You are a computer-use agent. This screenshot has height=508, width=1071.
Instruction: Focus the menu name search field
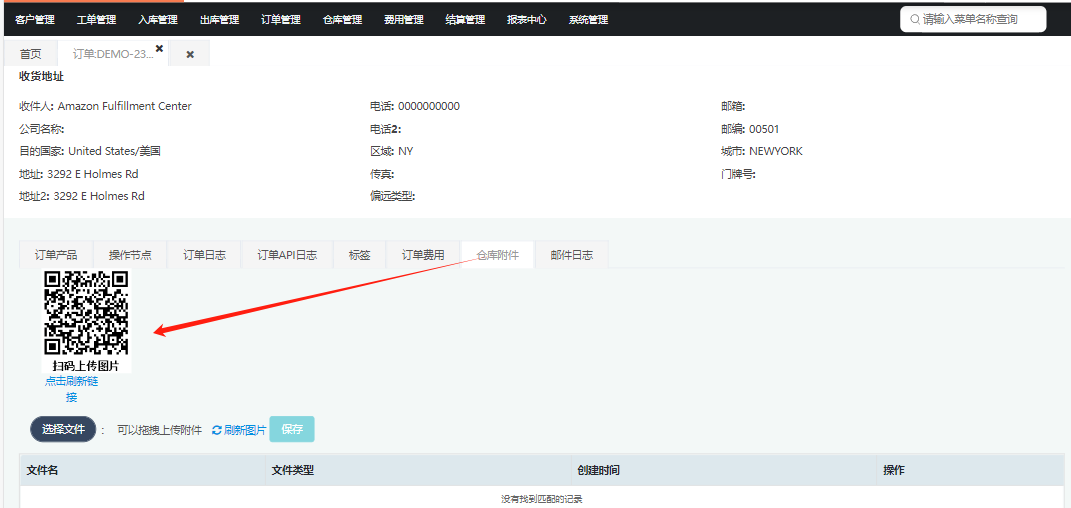(973, 19)
